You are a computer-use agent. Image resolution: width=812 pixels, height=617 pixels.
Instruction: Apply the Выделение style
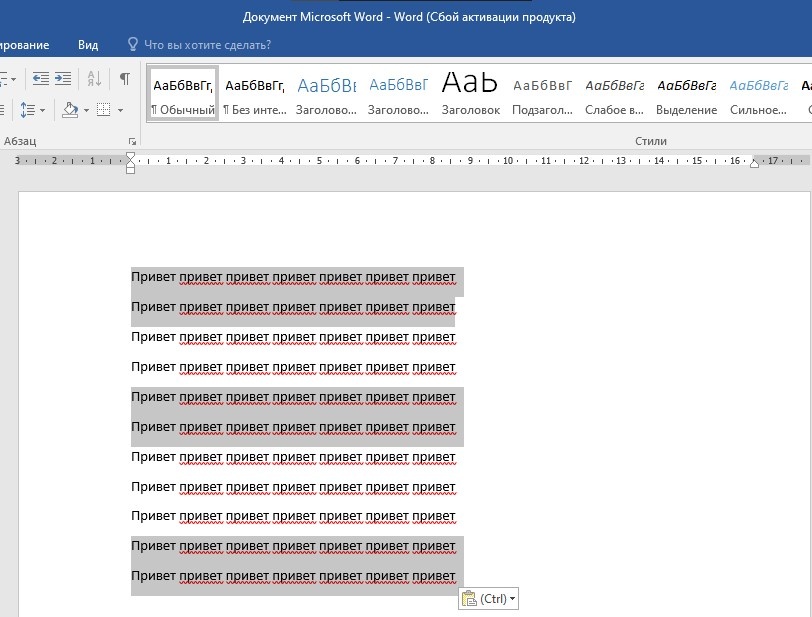coord(686,94)
